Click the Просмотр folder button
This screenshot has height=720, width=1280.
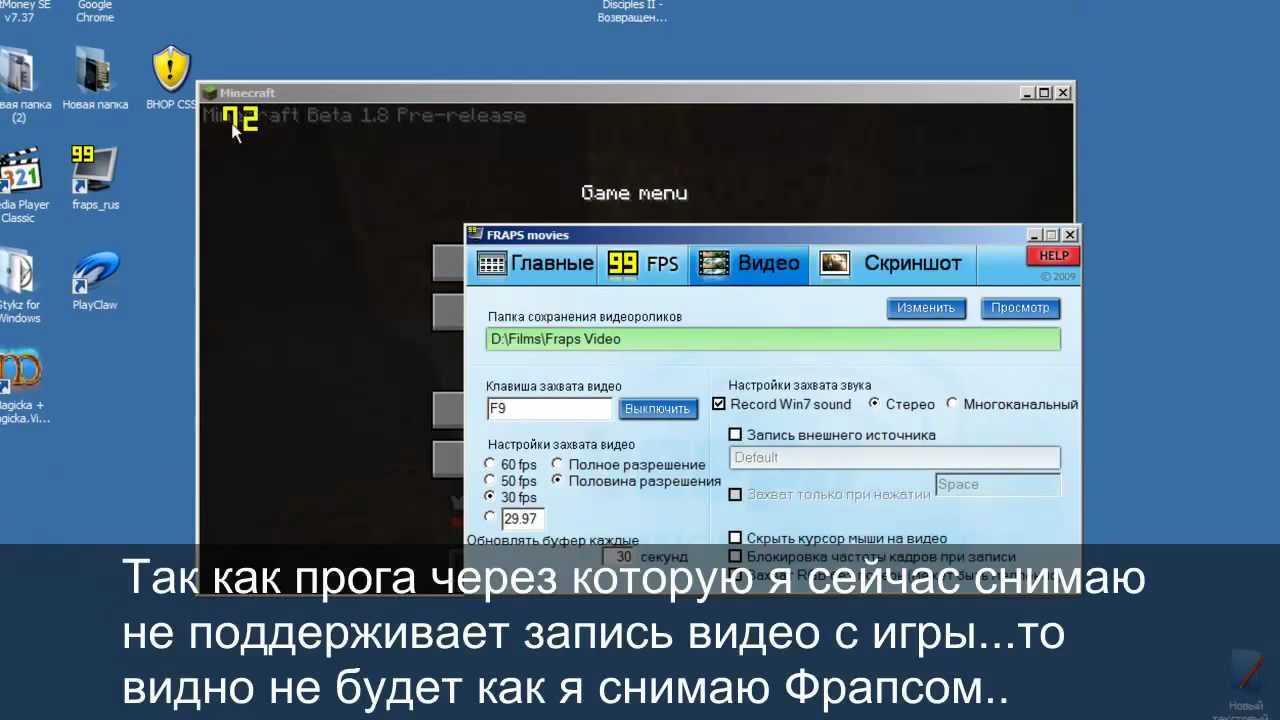pos(1020,308)
